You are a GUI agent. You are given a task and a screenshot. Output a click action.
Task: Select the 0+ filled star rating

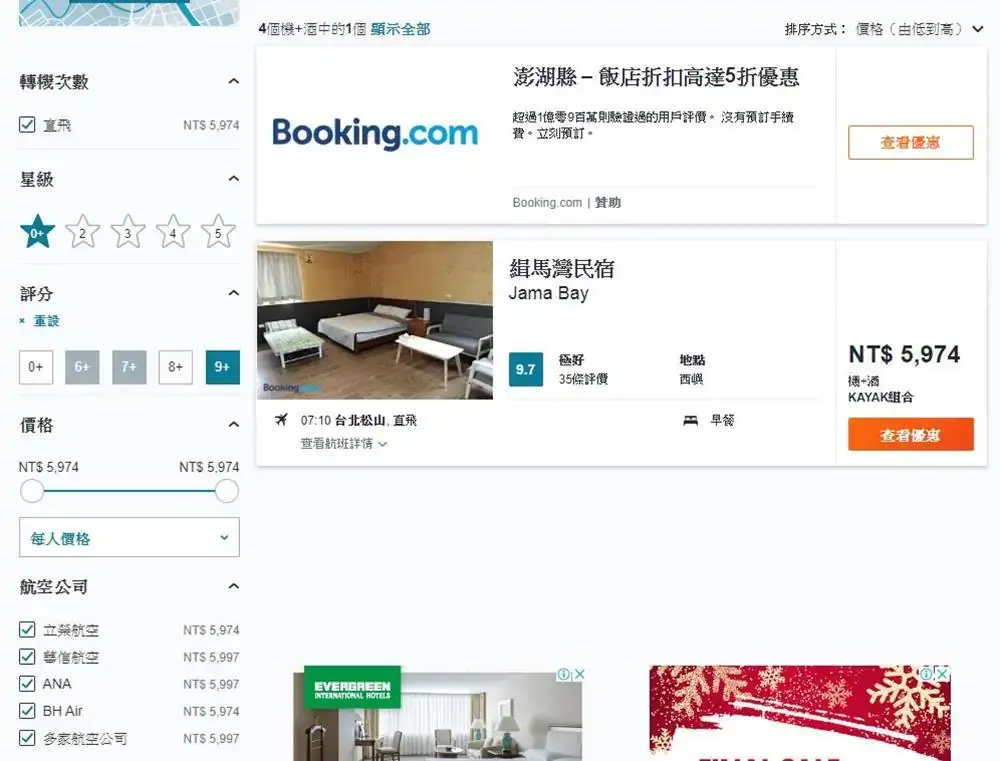point(37,232)
